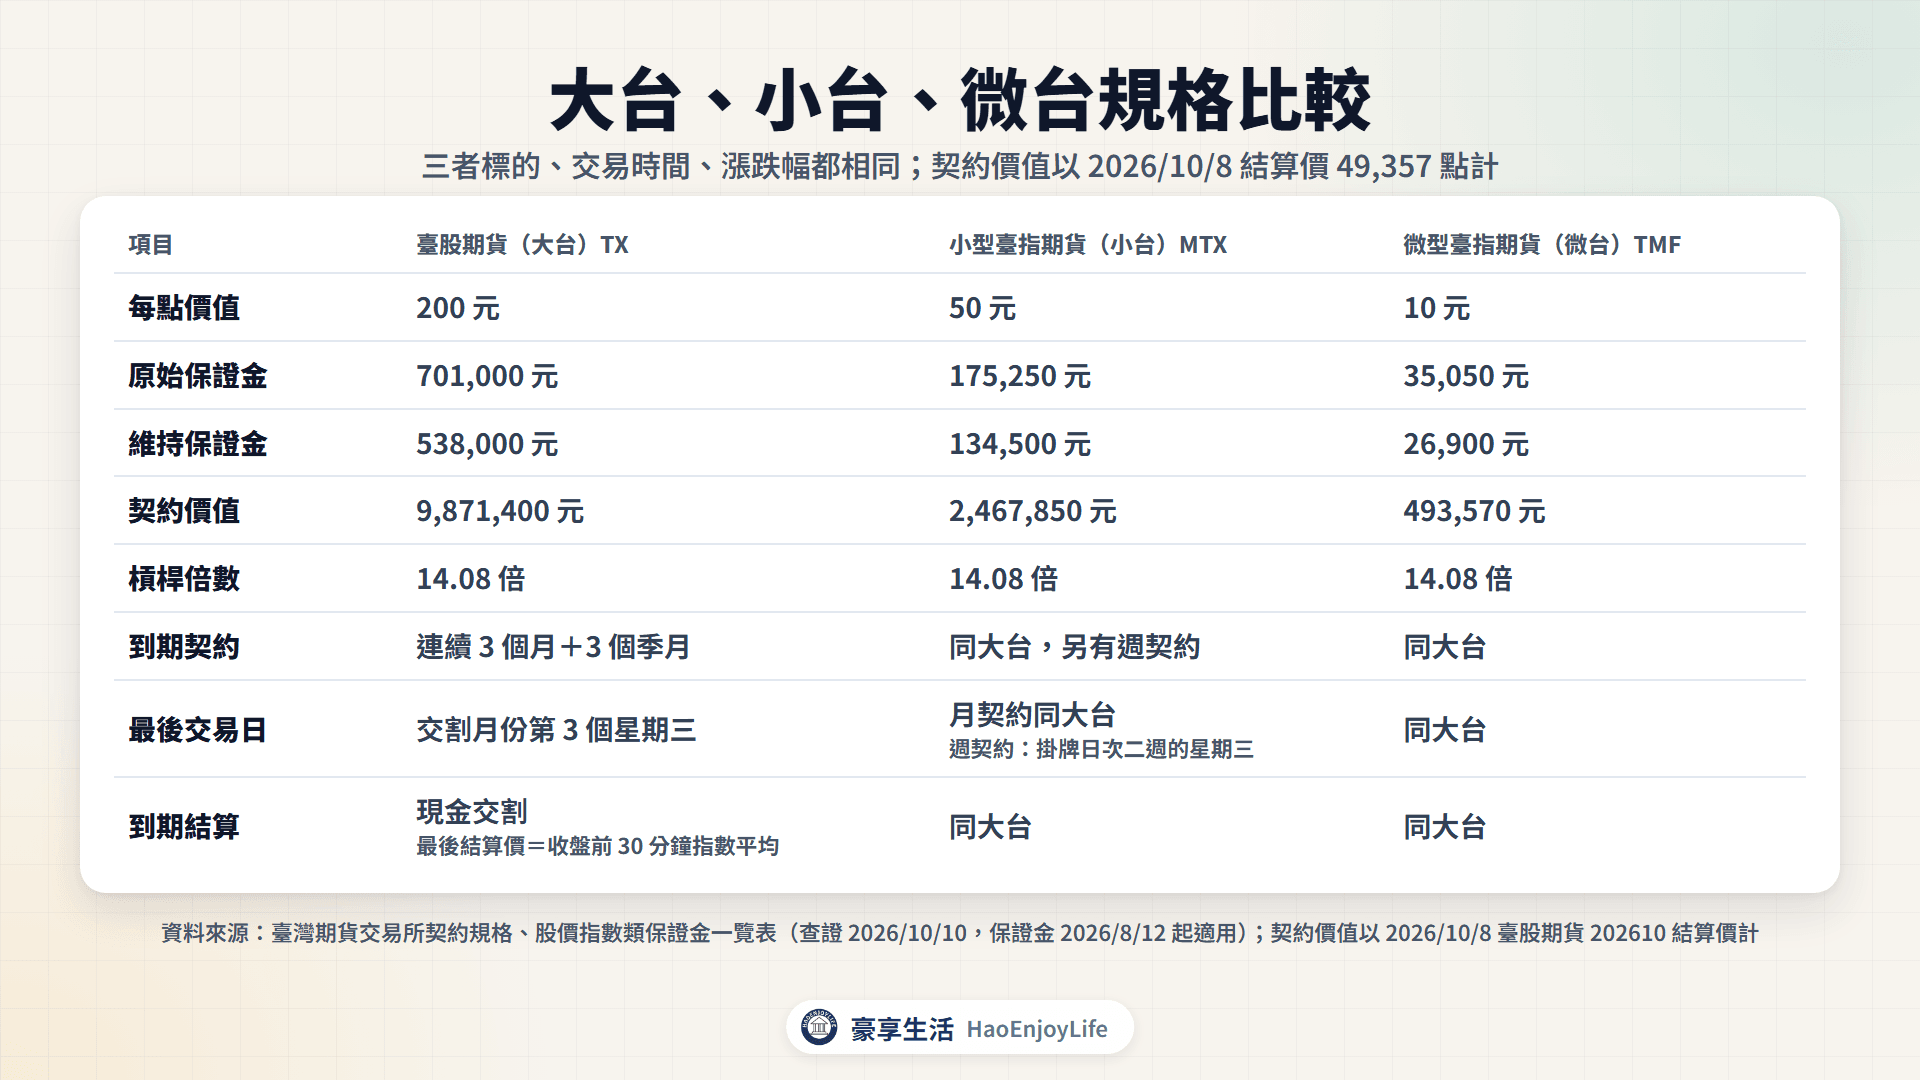
Task: Click the HaoEnjoyLife round logo icon
Action: click(819, 1027)
